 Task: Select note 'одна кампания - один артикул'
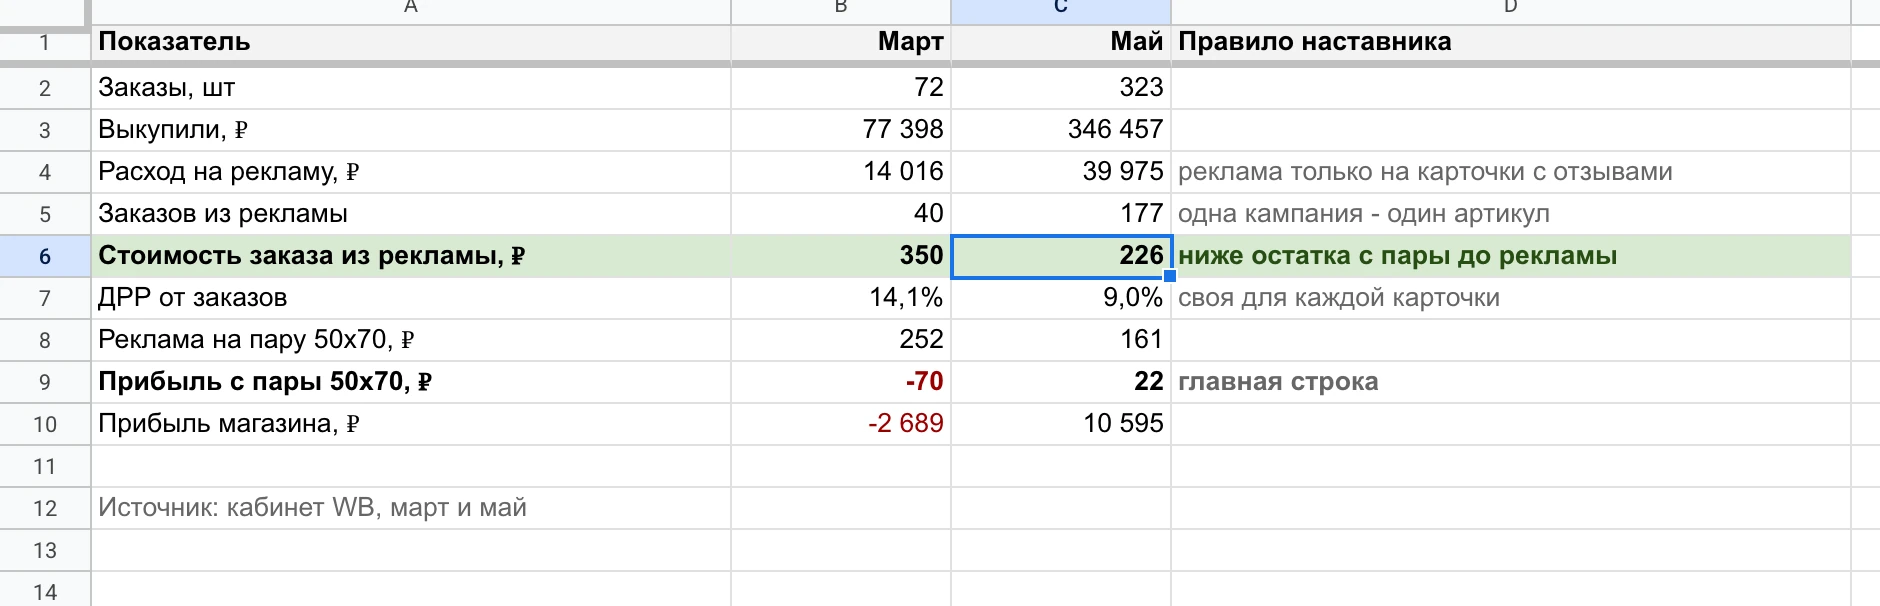tap(1511, 214)
